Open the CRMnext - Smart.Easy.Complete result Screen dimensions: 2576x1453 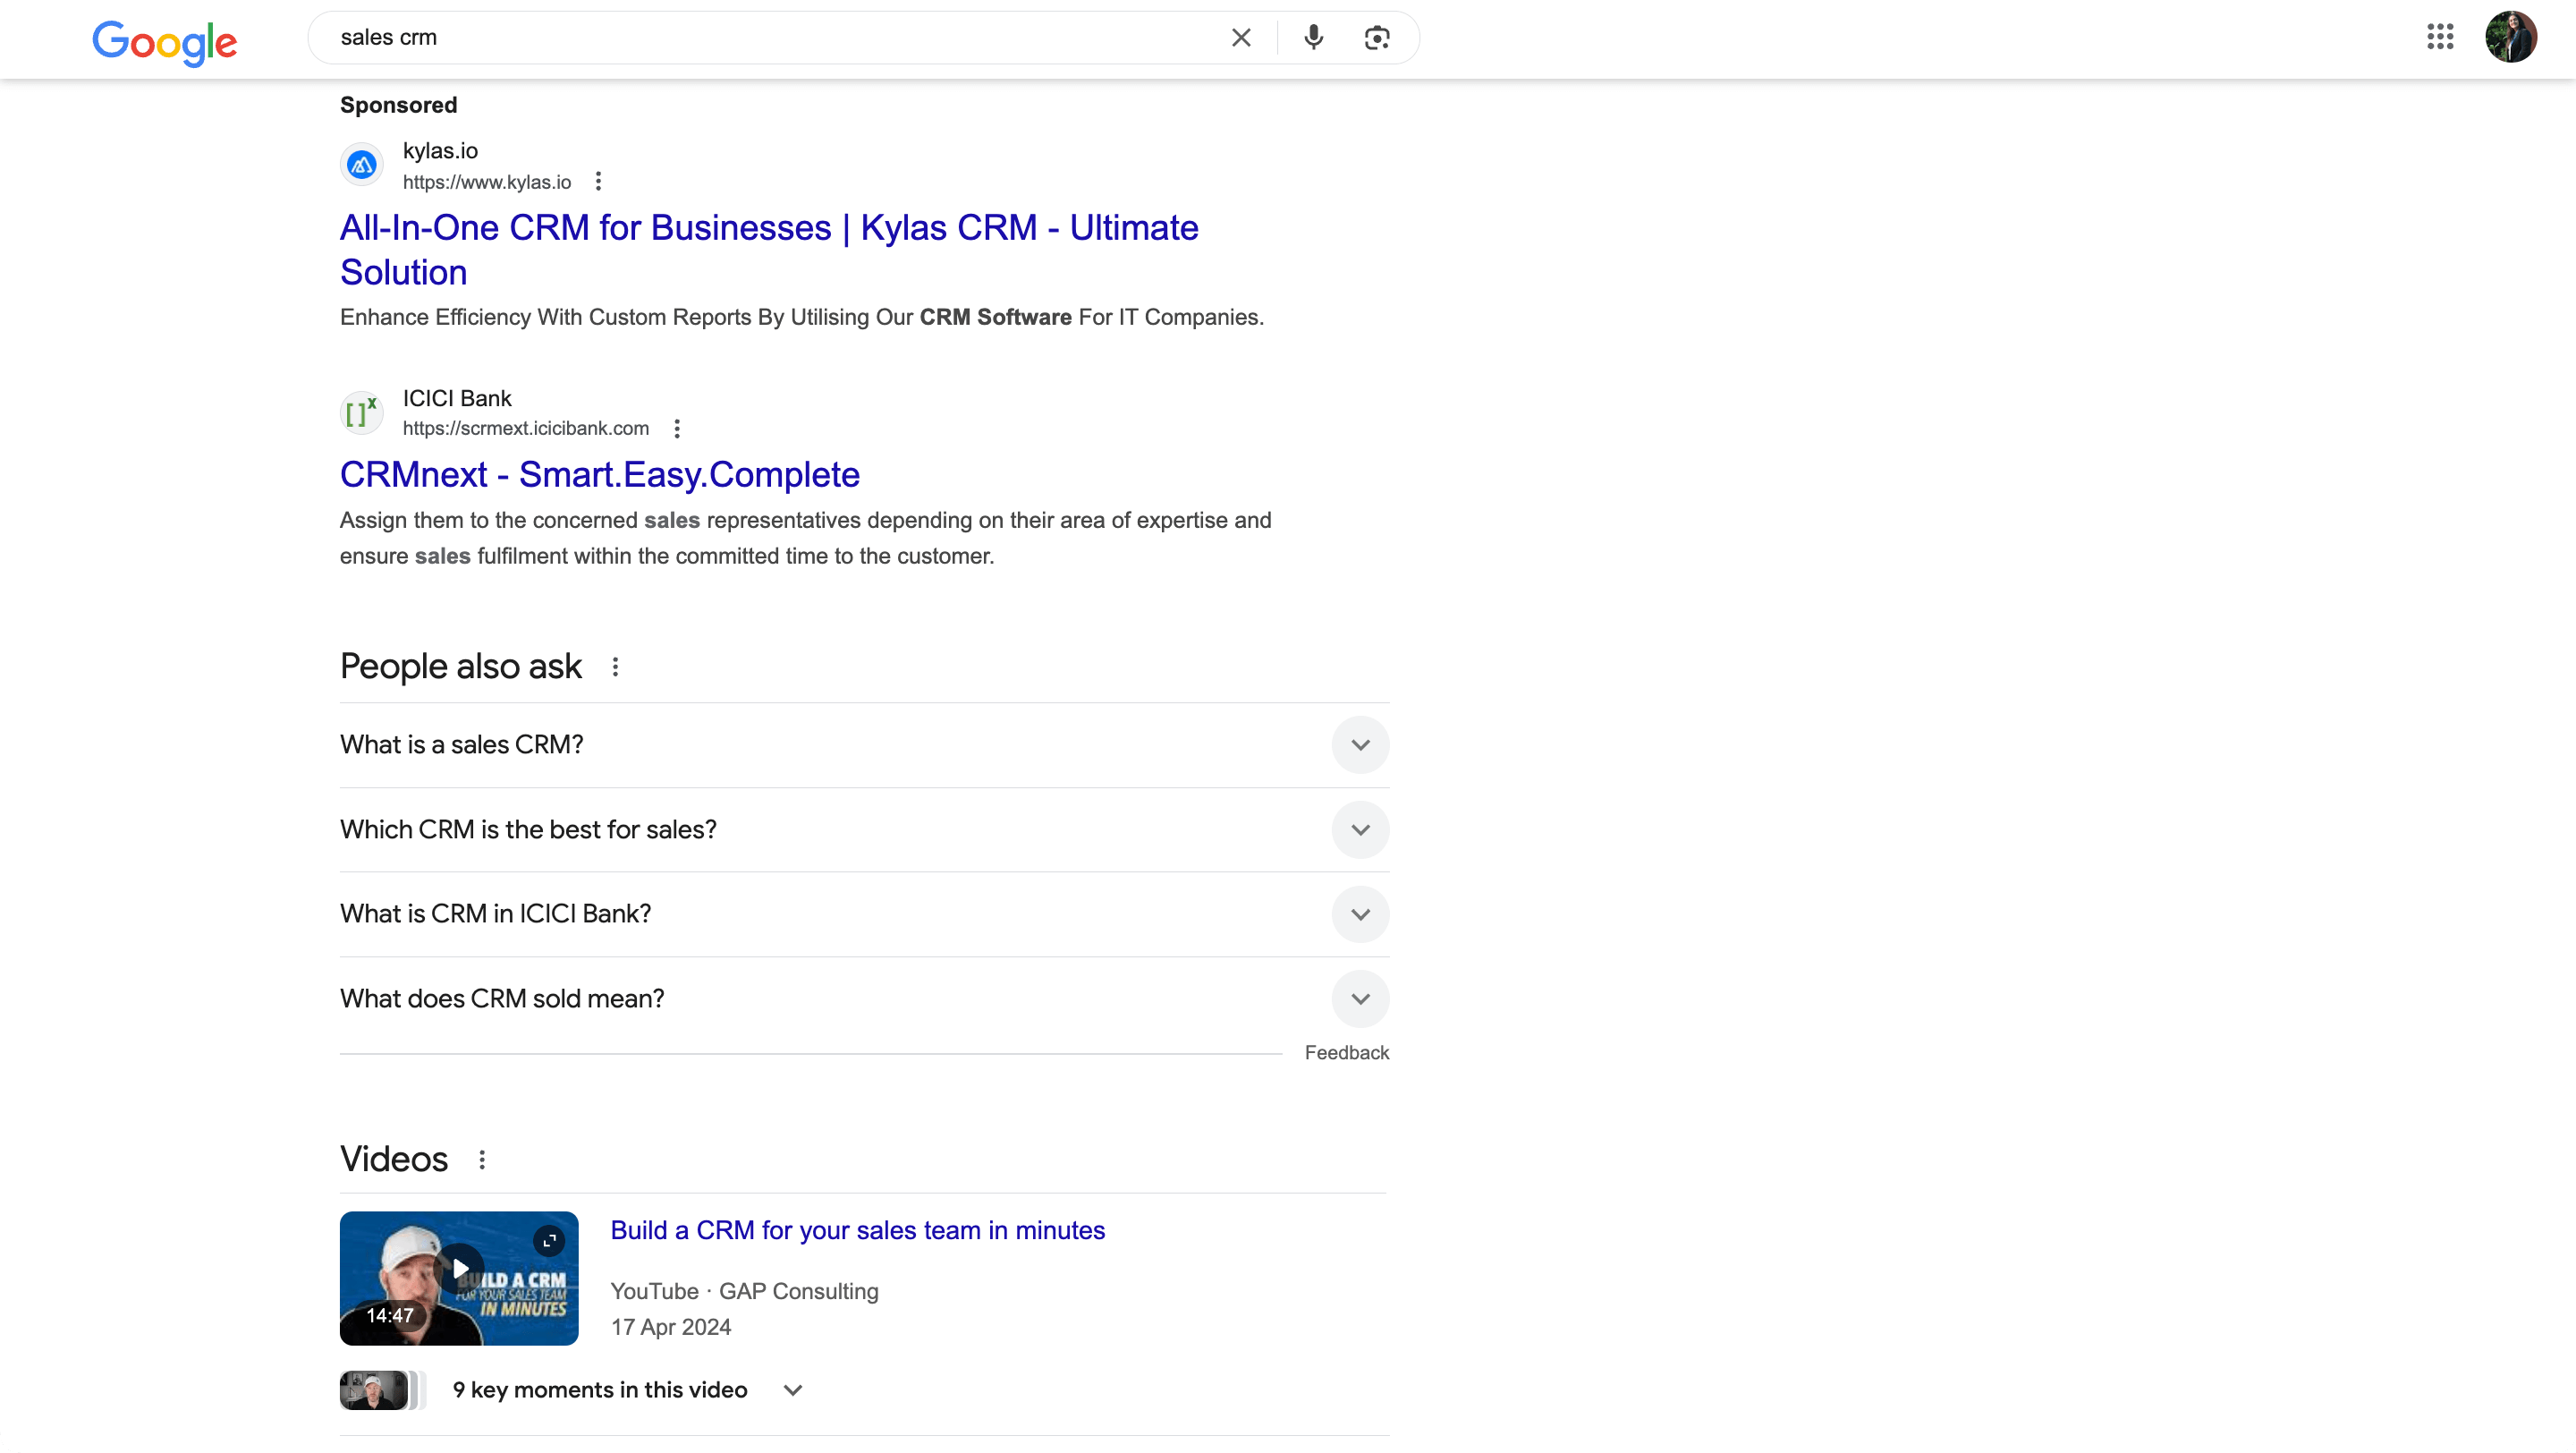click(x=599, y=473)
